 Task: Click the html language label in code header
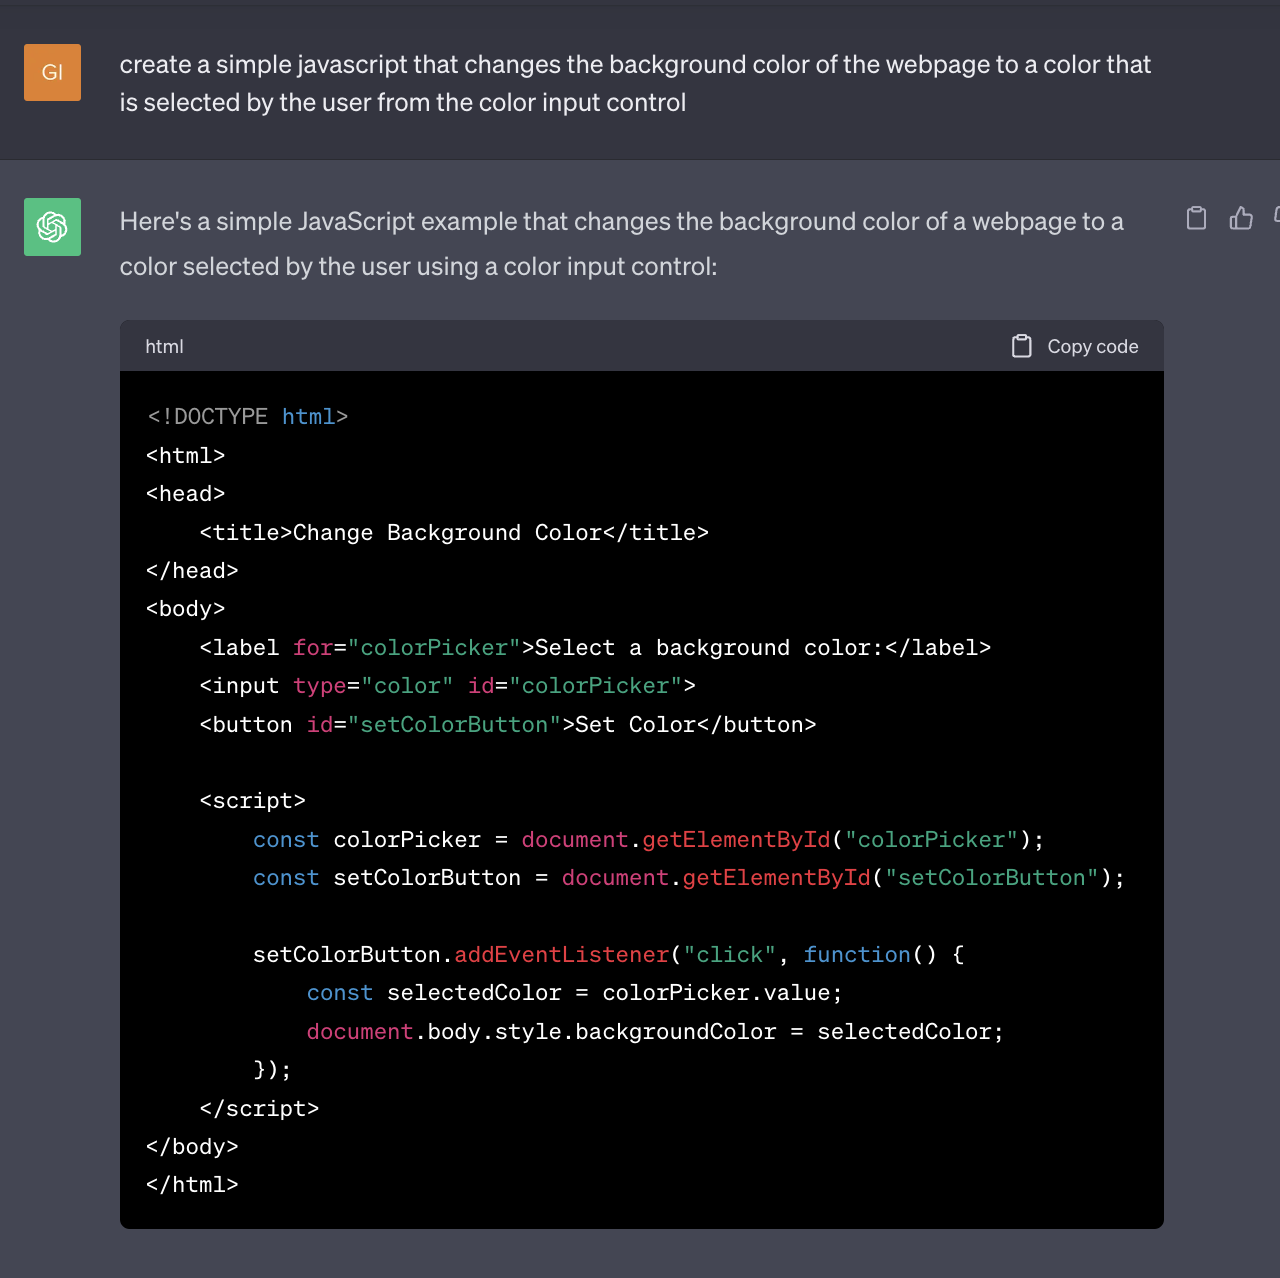pyautogui.click(x=164, y=346)
